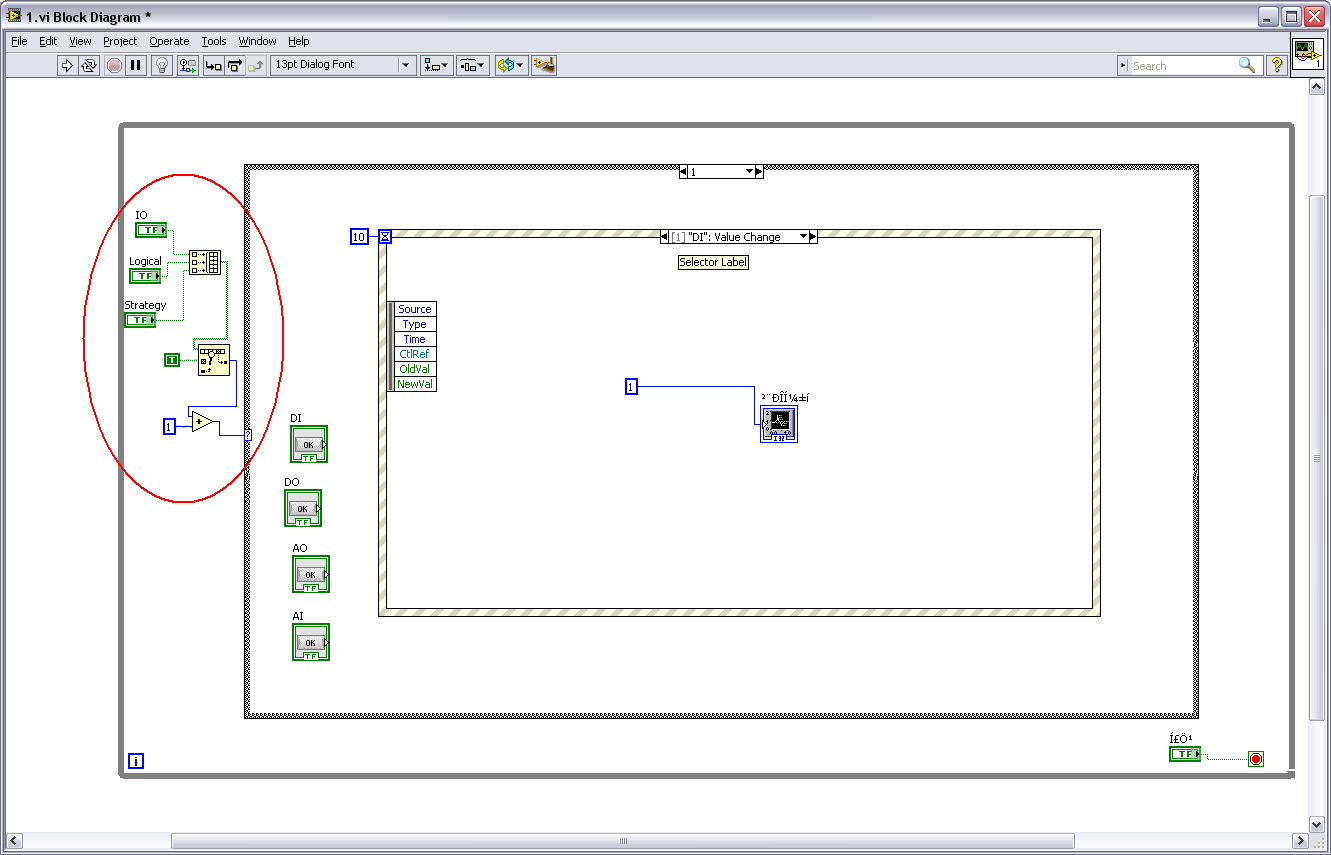The height and width of the screenshot is (855, 1331).
Task: Open the Tools menu
Action: click(214, 41)
